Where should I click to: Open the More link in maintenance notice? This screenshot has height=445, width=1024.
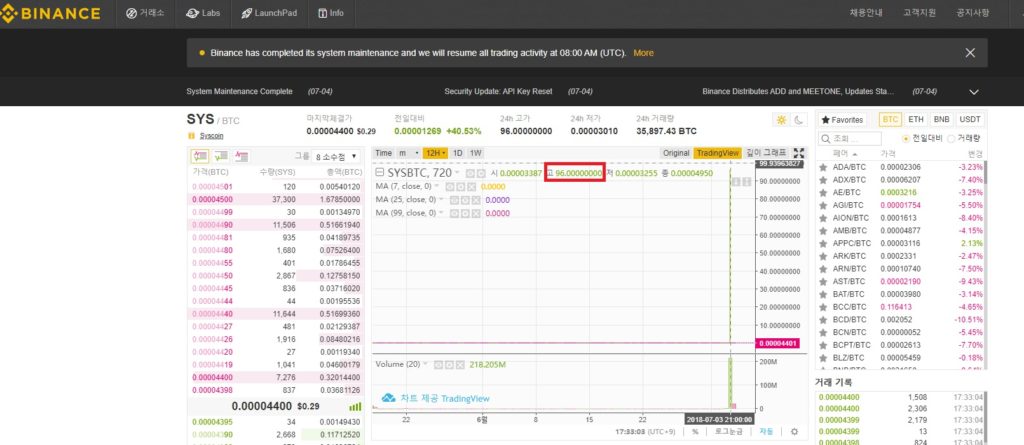click(643, 53)
